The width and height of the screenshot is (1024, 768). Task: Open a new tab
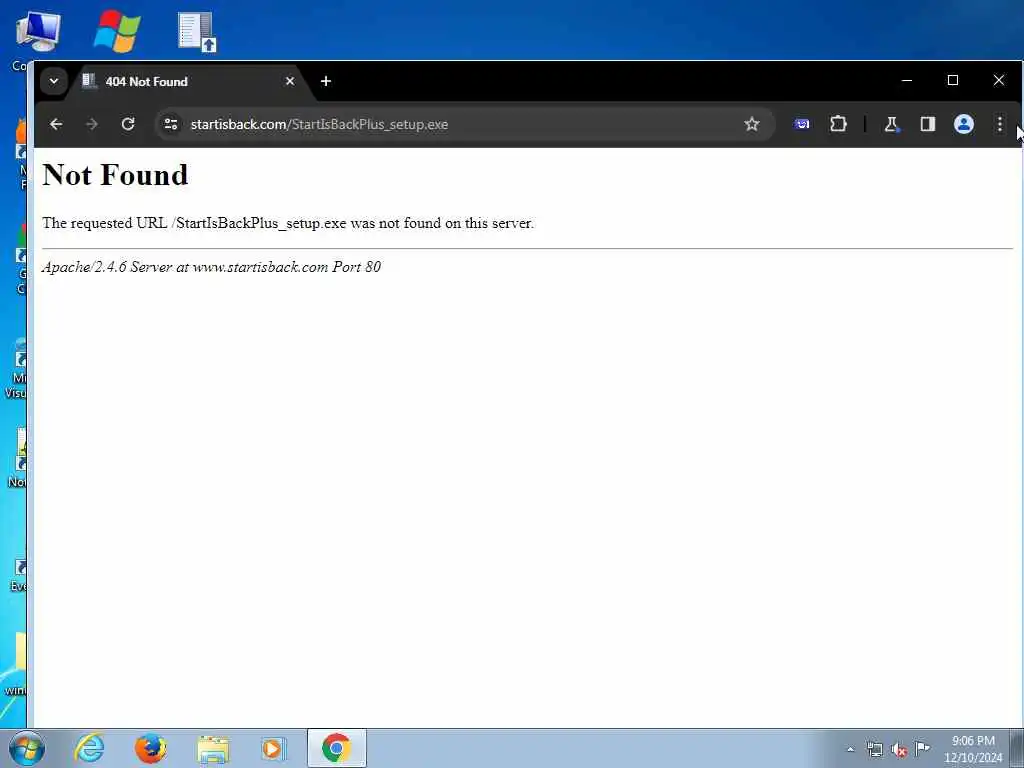coord(326,81)
